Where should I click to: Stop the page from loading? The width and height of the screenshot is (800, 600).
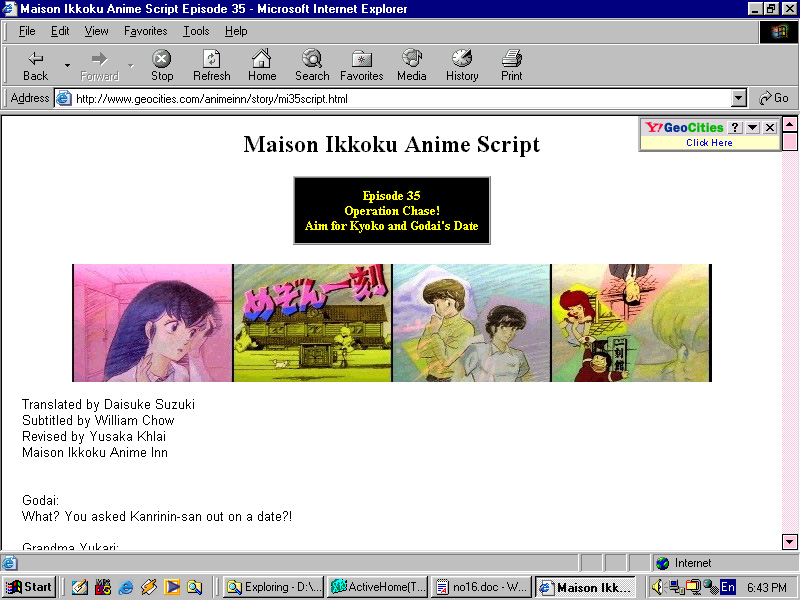(162, 66)
